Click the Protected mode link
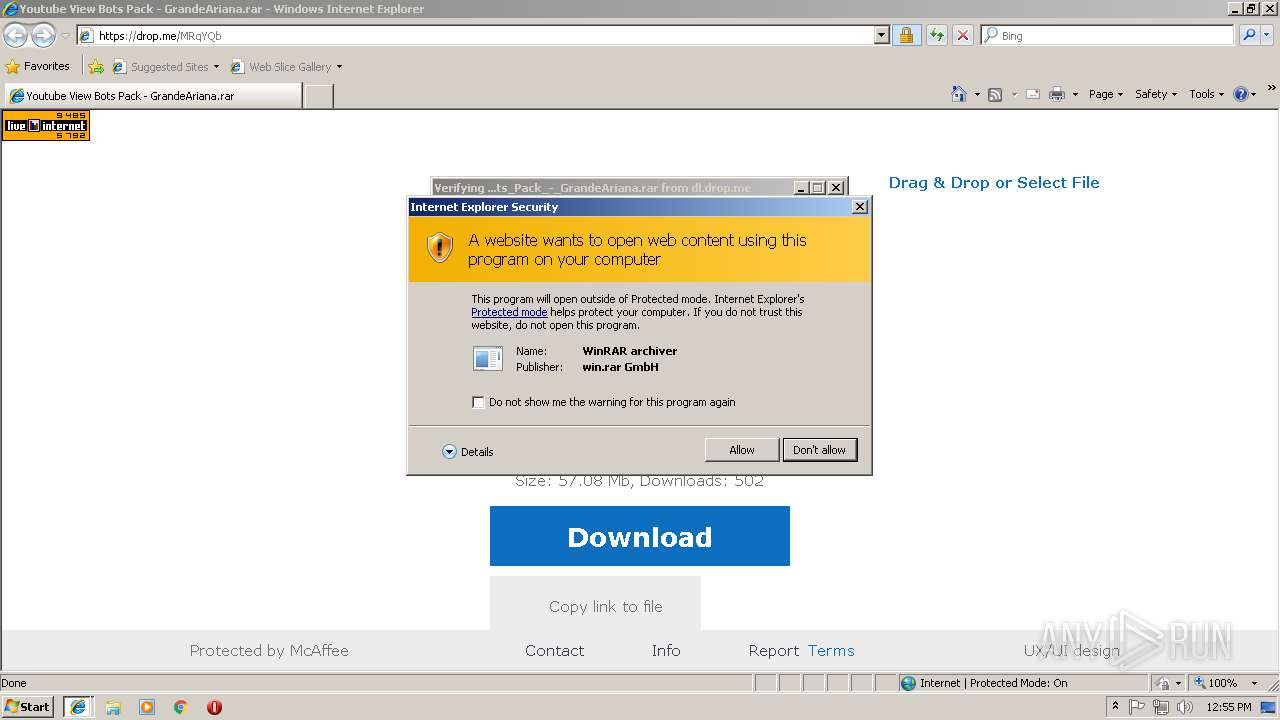The width and height of the screenshot is (1280, 720). pyautogui.click(x=509, y=312)
